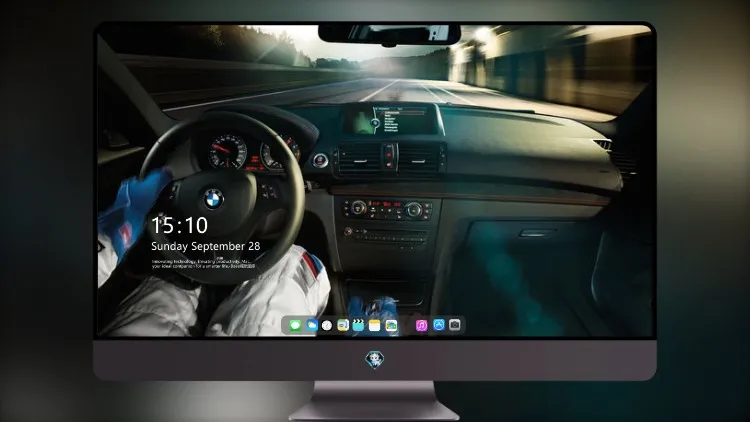Viewport: 750px width, 422px height.
Task: Open the Clock app in dock
Action: point(327,326)
